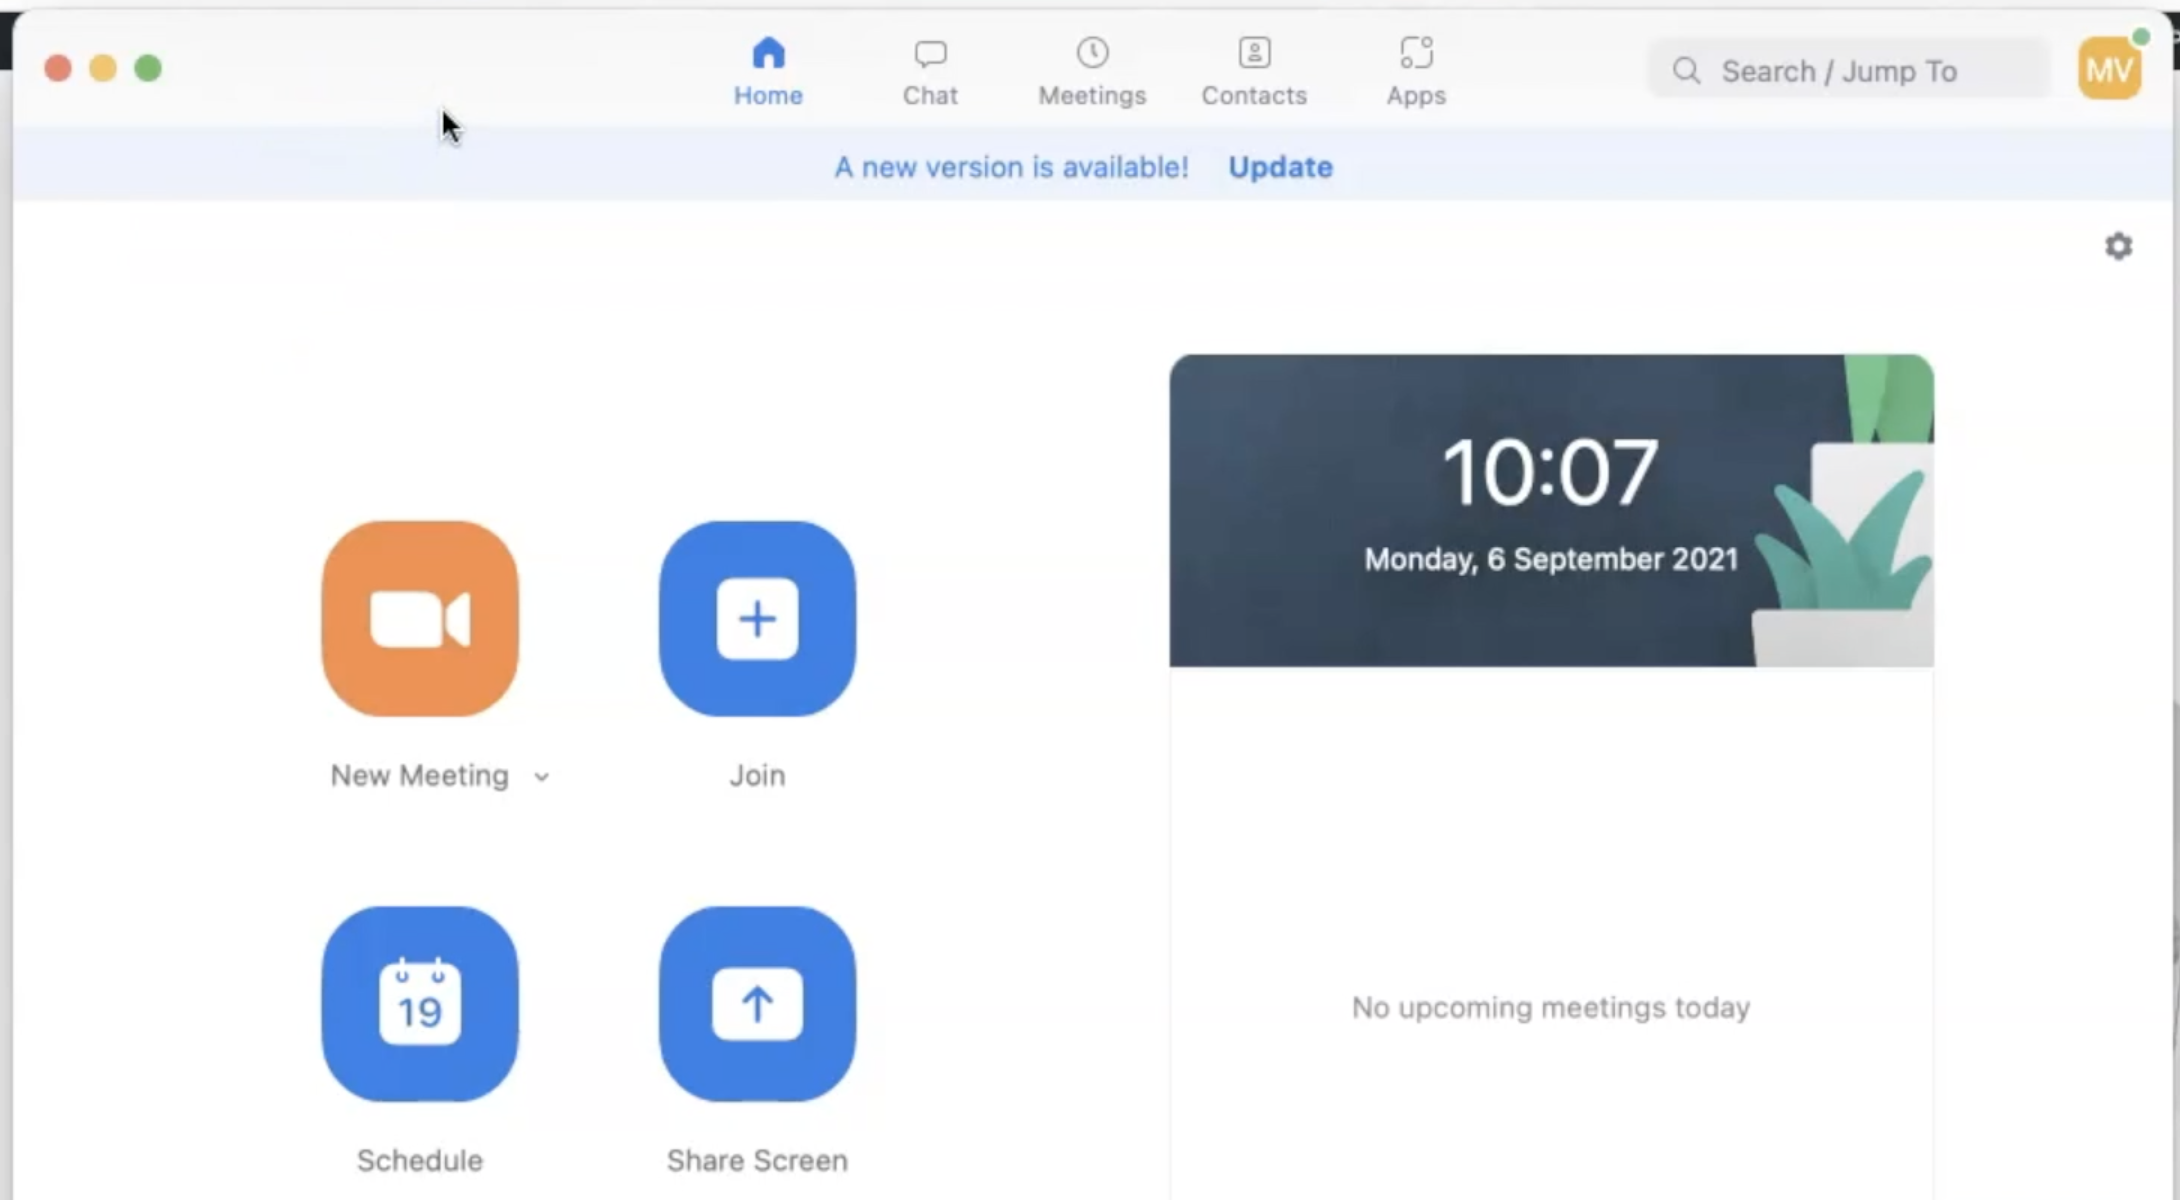Focus the Search / Jump To field
The image size is (2180, 1200).
click(1848, 70)
